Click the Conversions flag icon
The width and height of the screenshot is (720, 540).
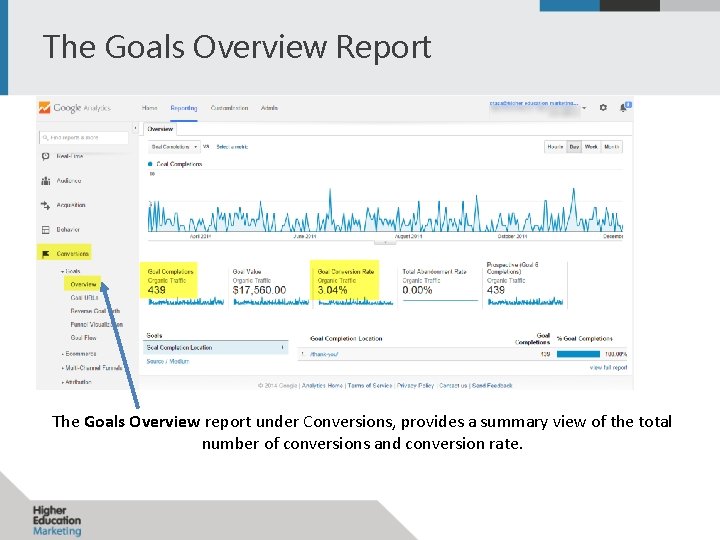pos(45,254)
